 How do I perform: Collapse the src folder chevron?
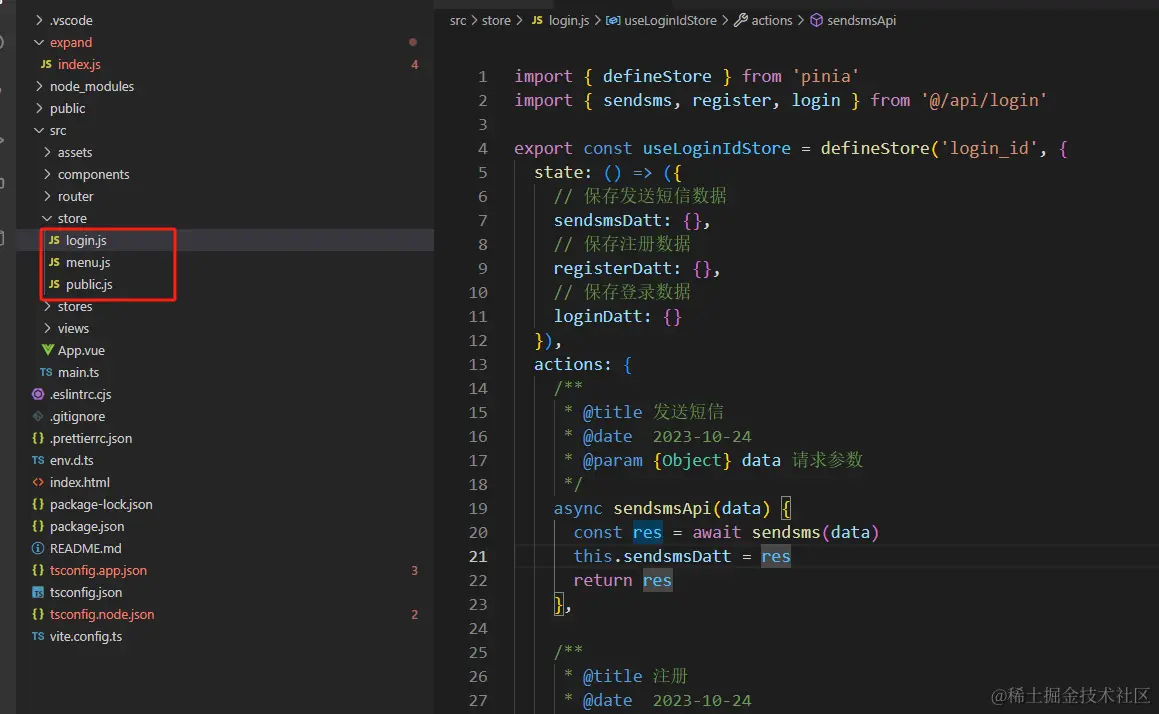coord(38,130)
